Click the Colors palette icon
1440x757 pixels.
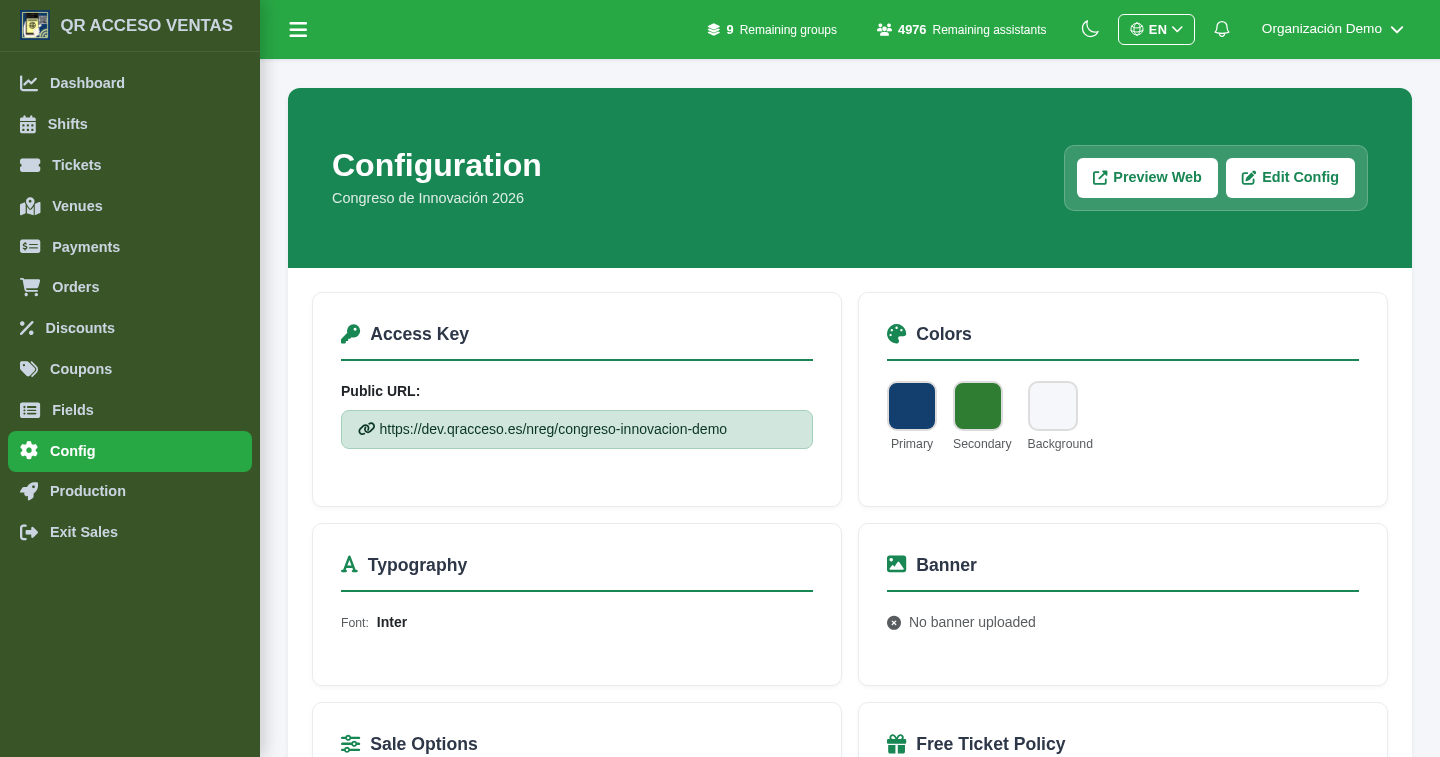pos(897,334)
